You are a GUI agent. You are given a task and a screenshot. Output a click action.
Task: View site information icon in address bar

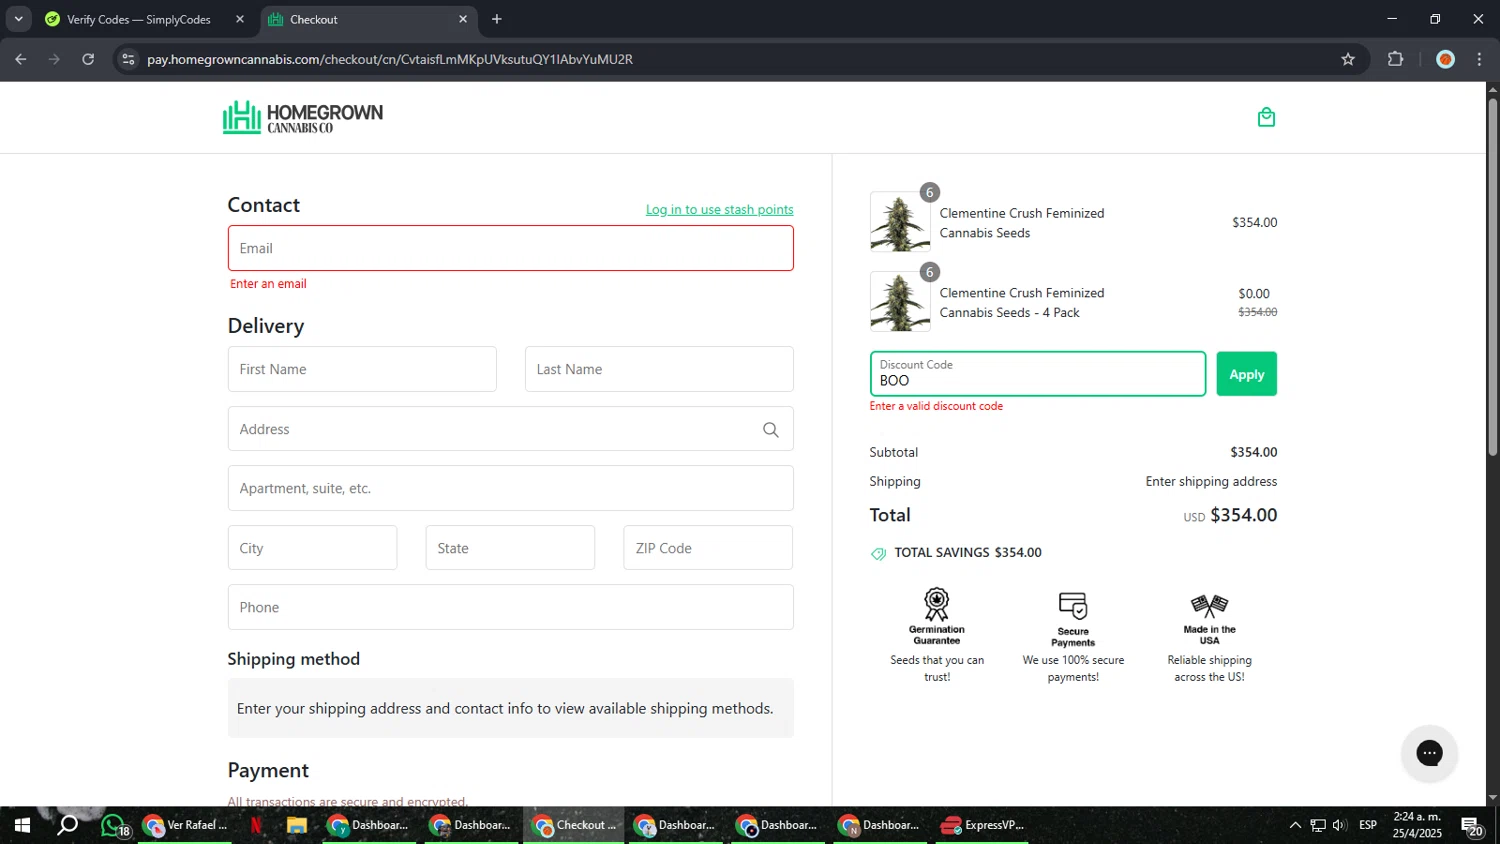point(128,59)
